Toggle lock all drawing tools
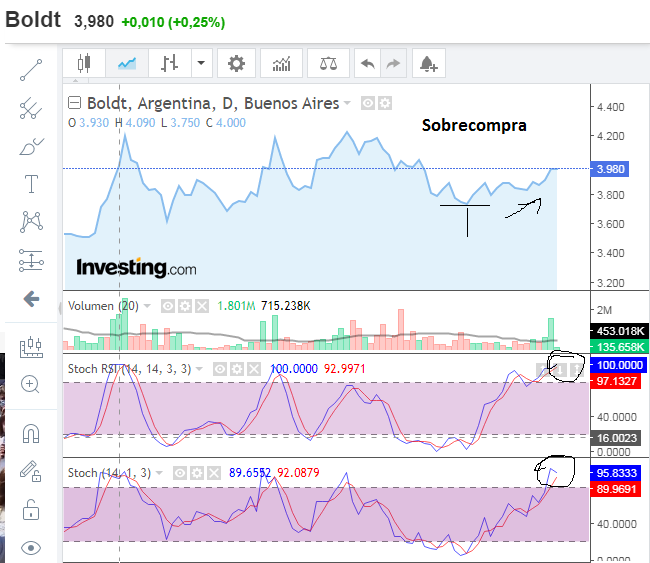The image size is (650, 563). coord(31,510)
